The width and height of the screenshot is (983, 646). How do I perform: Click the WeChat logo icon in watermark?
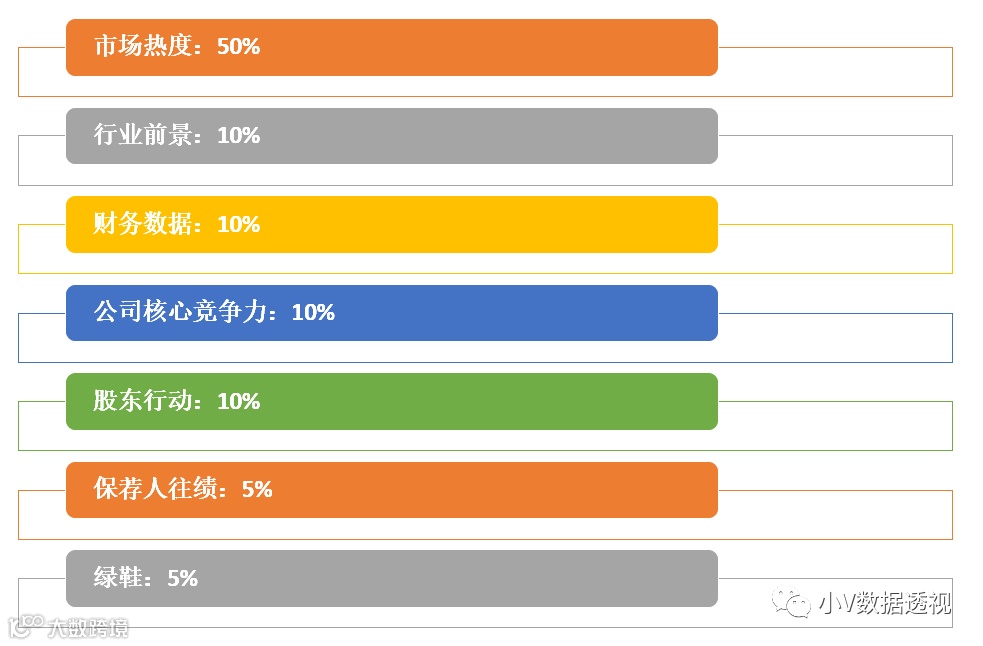(796, 604)
